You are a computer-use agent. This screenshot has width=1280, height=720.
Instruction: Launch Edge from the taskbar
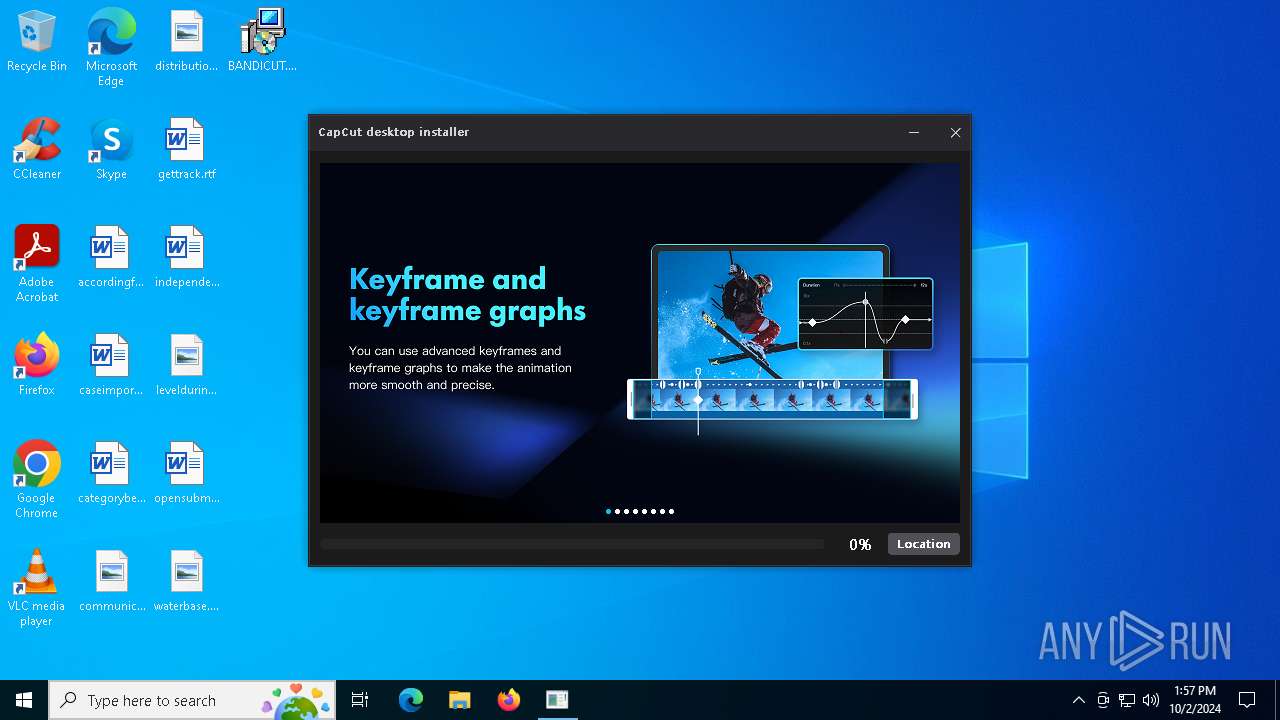coord(410,700)
